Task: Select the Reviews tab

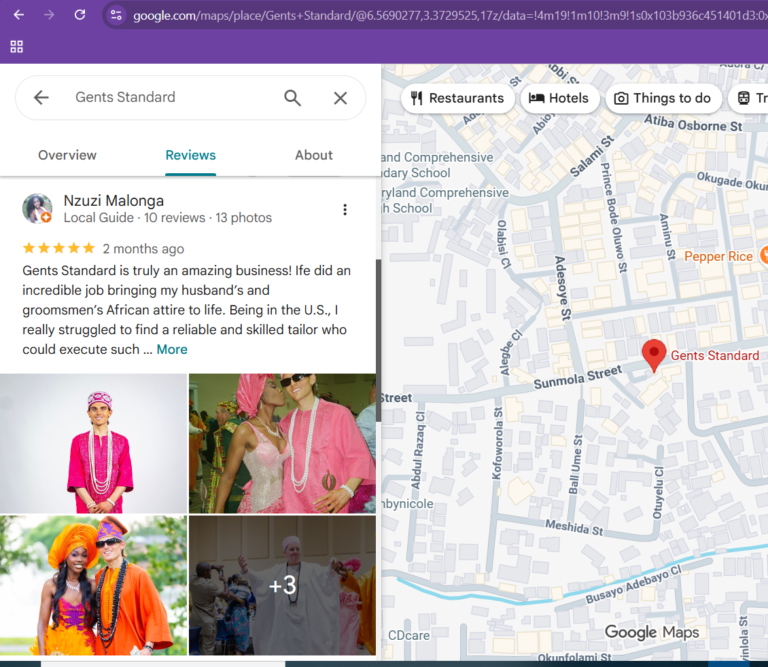Action: click(191, 155)
